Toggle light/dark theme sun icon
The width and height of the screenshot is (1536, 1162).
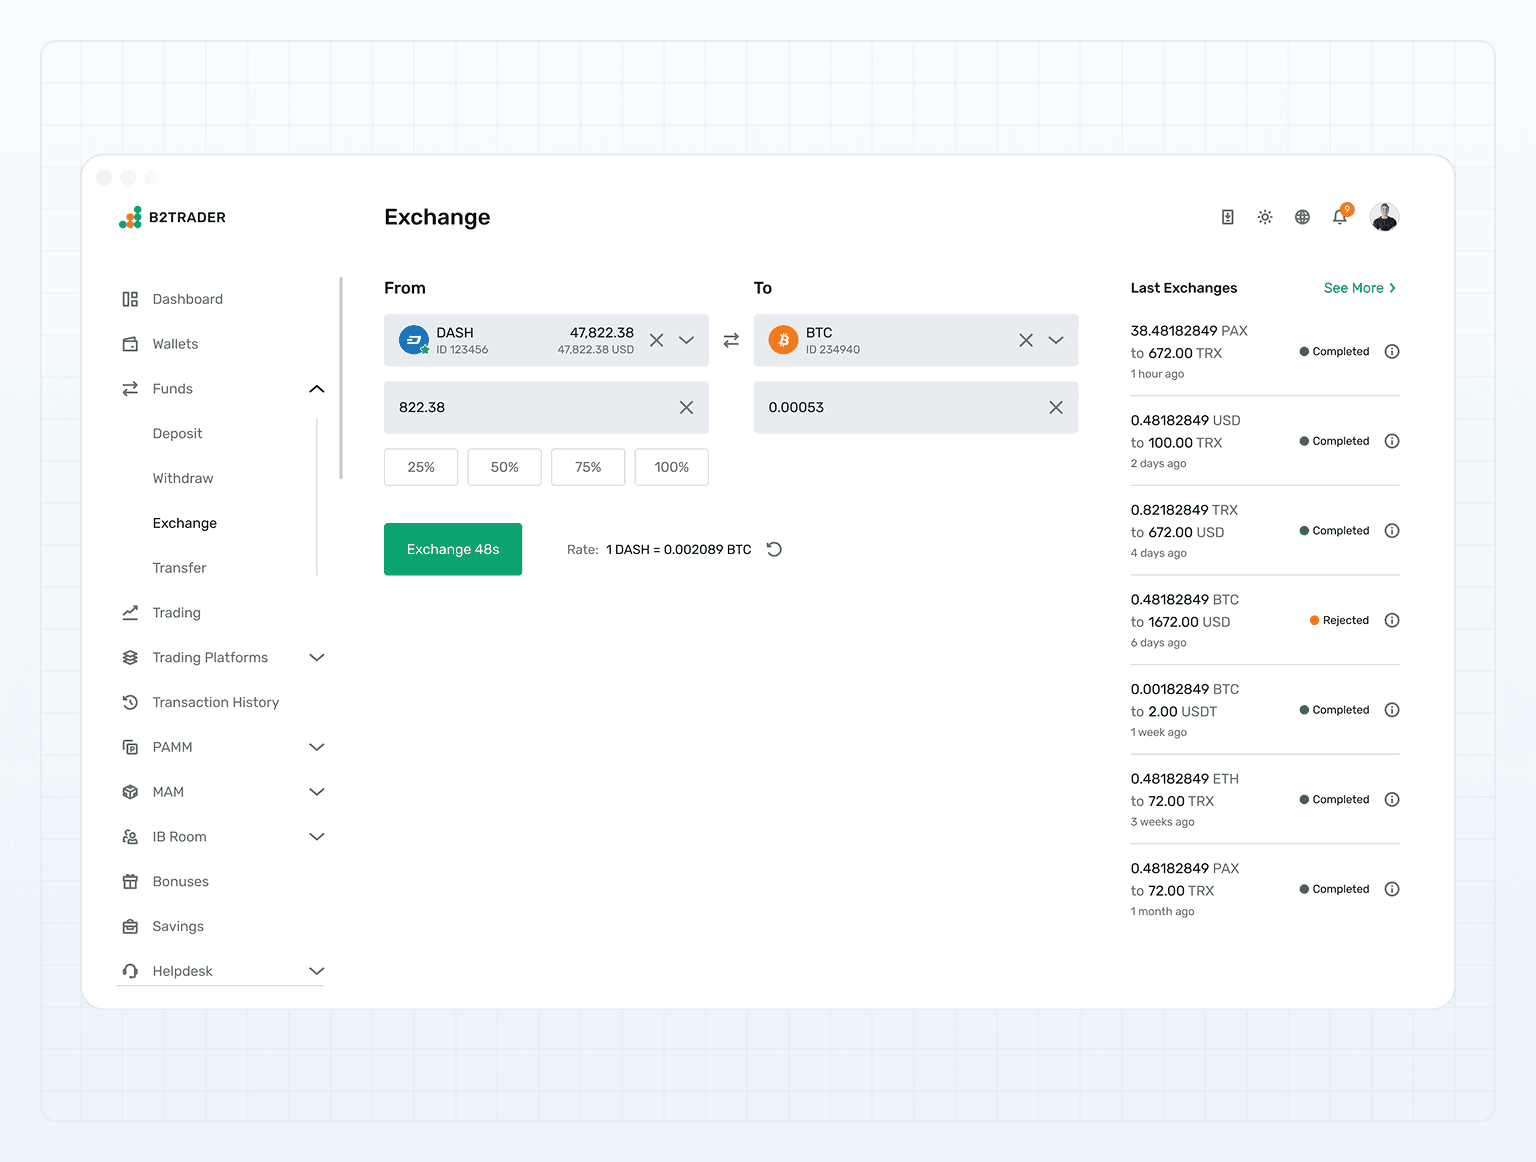click(x=1265, y=217)
